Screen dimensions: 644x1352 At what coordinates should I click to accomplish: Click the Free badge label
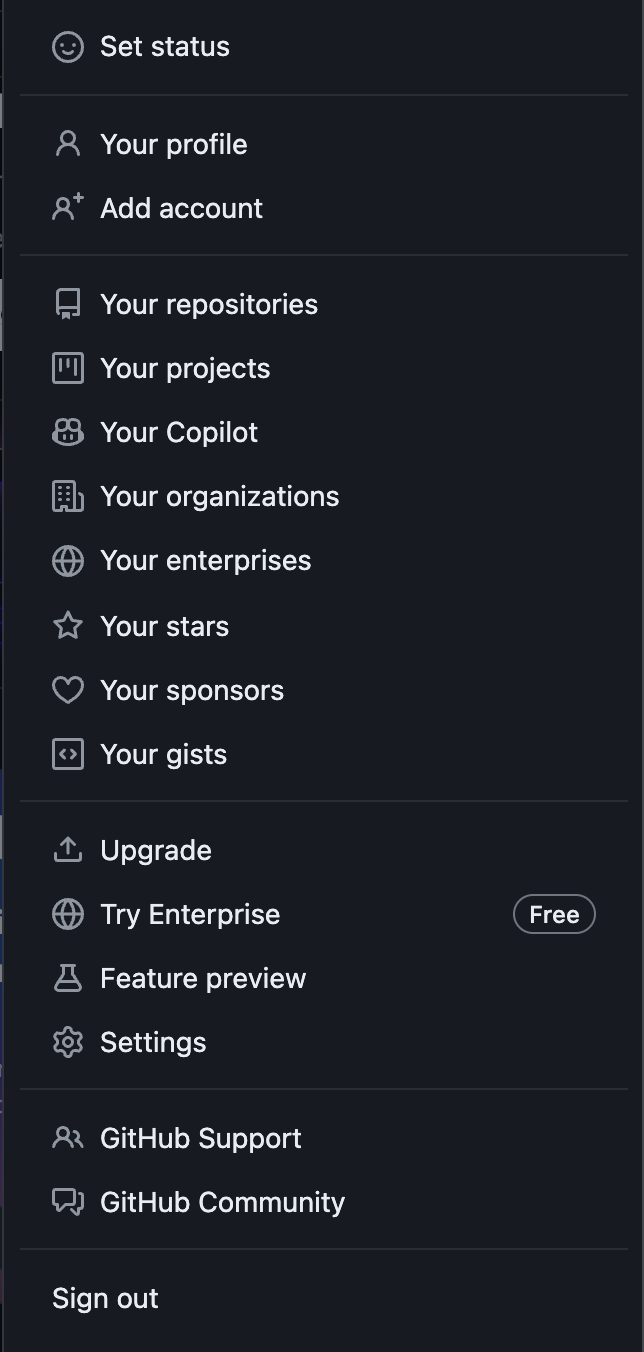click(554, 915)
